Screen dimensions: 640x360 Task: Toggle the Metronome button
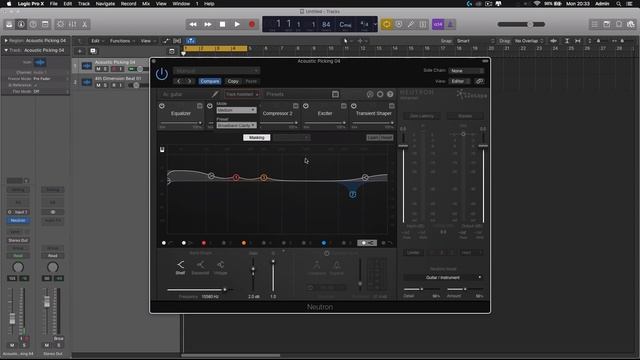pos(450,24)
